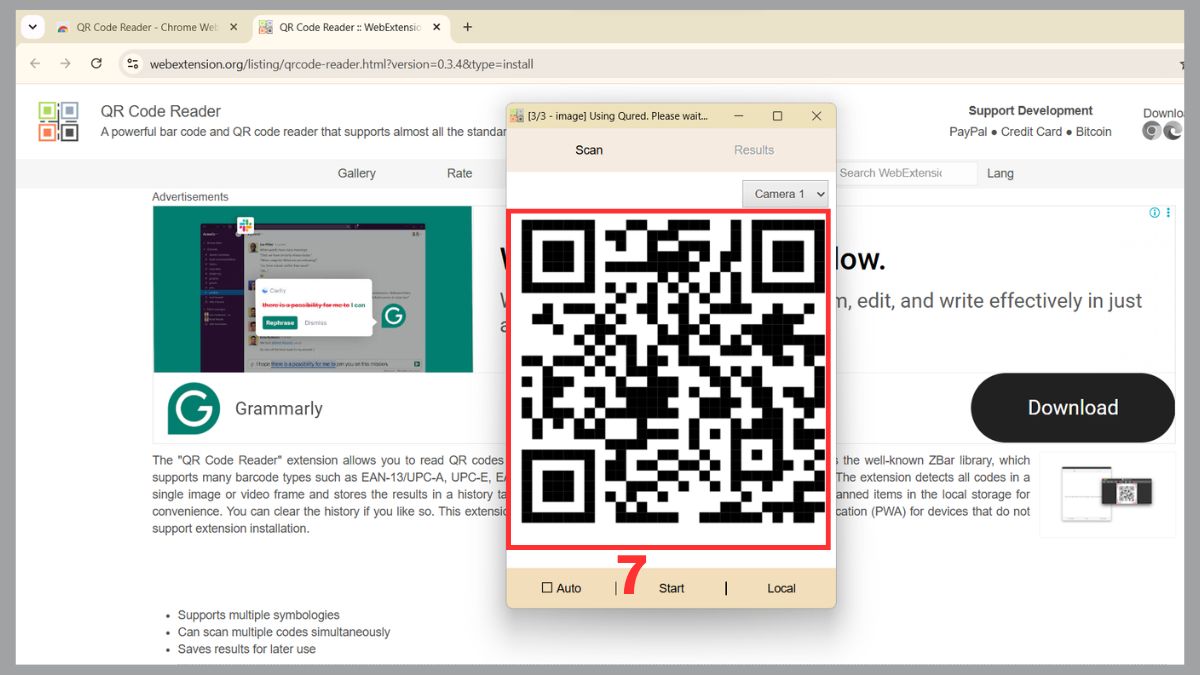Donate via the PayPal link
Screen dimensions: 1200x675
click(x=968, y=132)
